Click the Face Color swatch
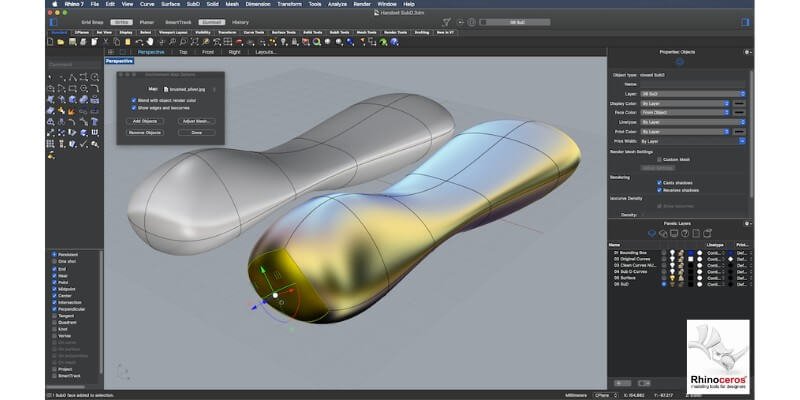 739,112
